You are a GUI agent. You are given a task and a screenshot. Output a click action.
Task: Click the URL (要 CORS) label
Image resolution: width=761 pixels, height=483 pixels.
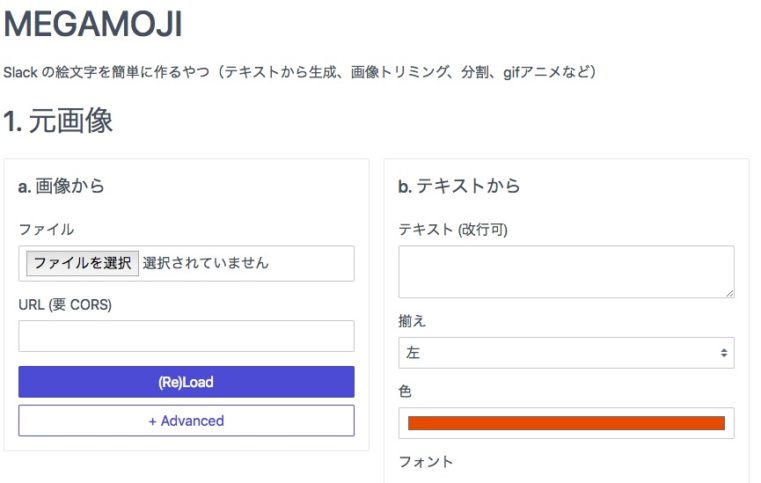[65, 305]
